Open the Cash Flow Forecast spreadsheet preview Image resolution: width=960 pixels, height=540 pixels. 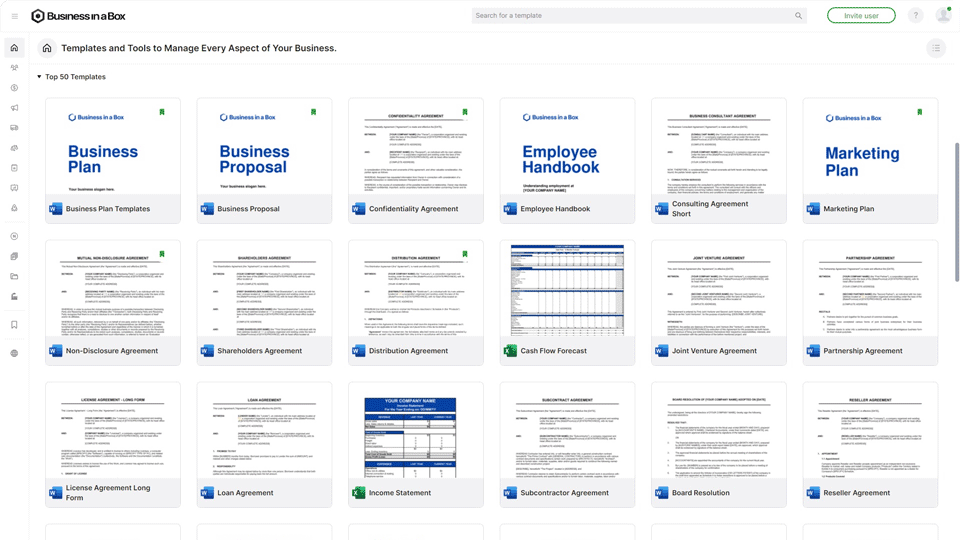(567, 289)
